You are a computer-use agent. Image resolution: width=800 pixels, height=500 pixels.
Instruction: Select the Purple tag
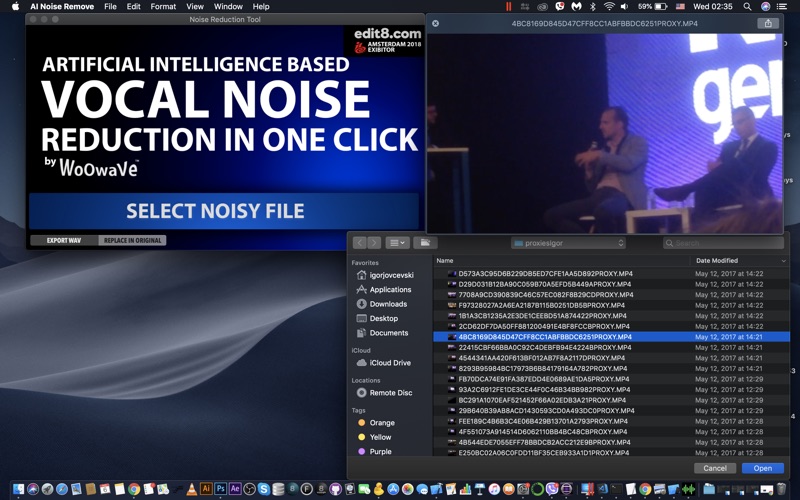(375, 452)
